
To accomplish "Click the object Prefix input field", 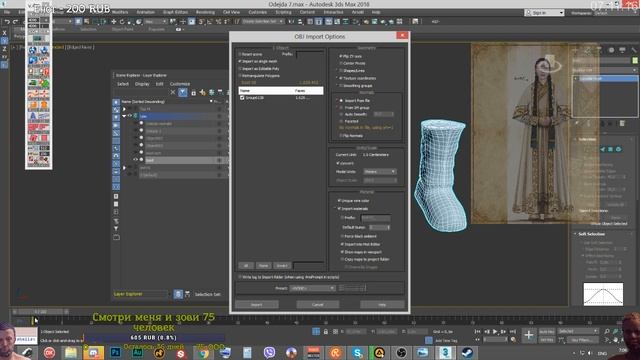I will coord(310,54).
